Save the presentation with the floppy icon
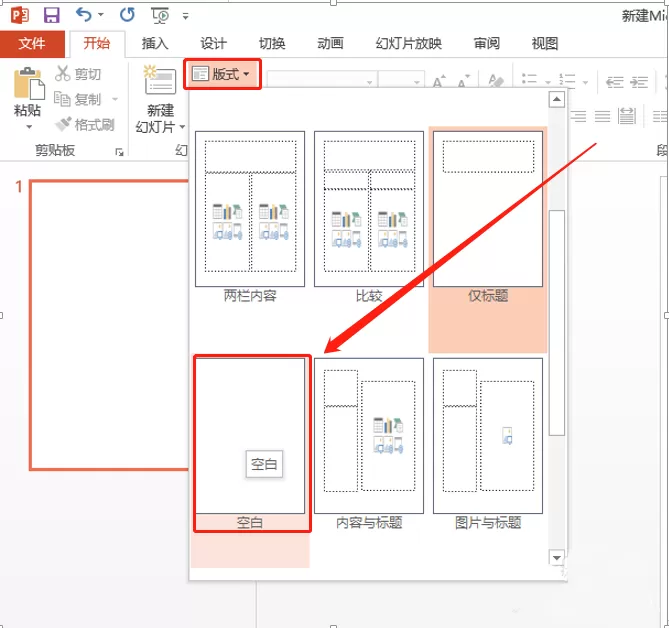Screen dimensions: 669x628 [52, 15]
